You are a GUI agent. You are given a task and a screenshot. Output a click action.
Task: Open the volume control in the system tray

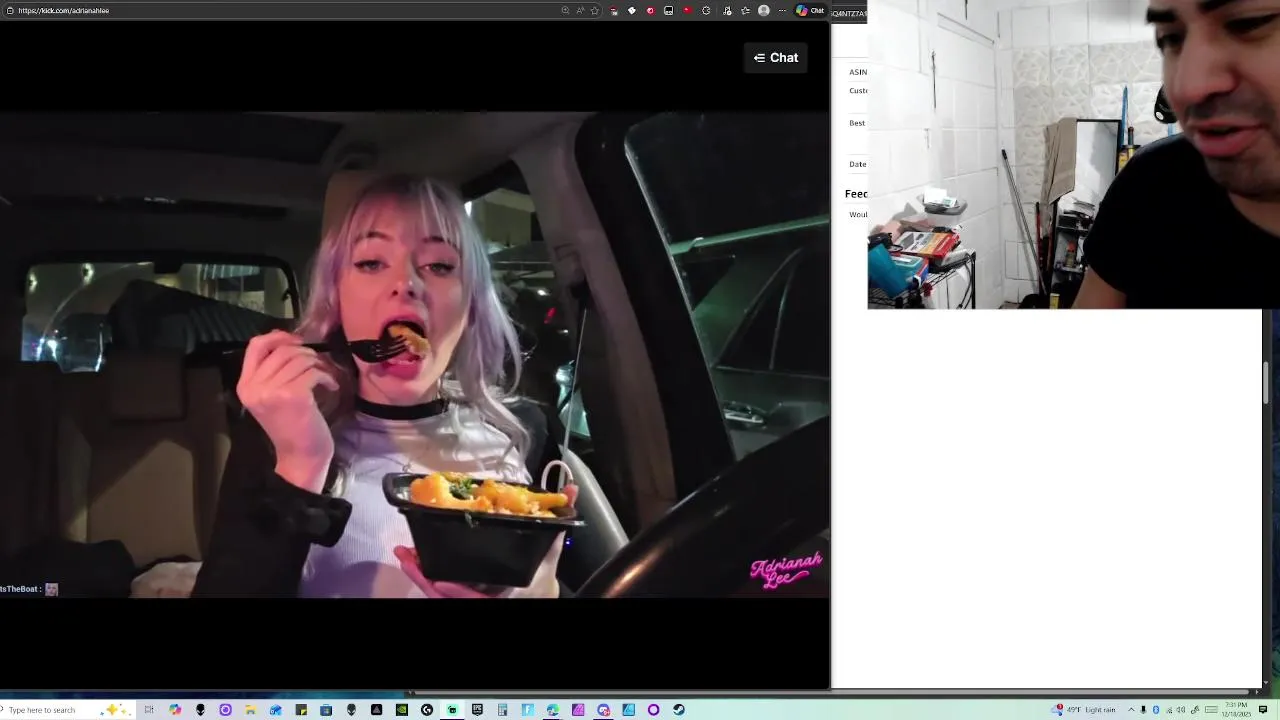(x=1181, y=710)
